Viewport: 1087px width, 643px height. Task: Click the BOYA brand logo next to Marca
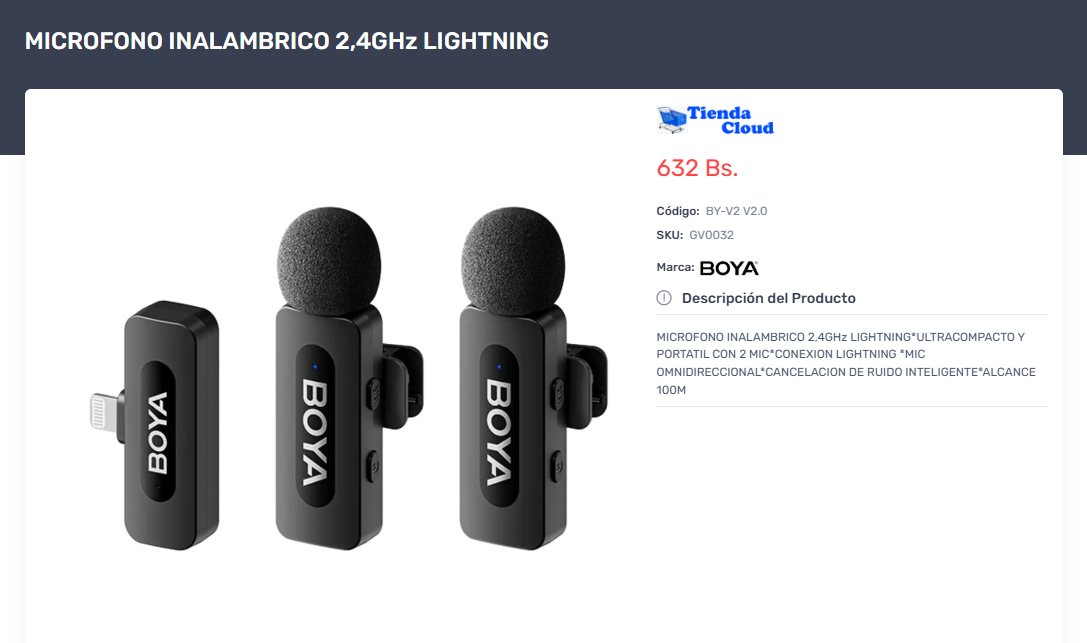click(x=729, y=268)
